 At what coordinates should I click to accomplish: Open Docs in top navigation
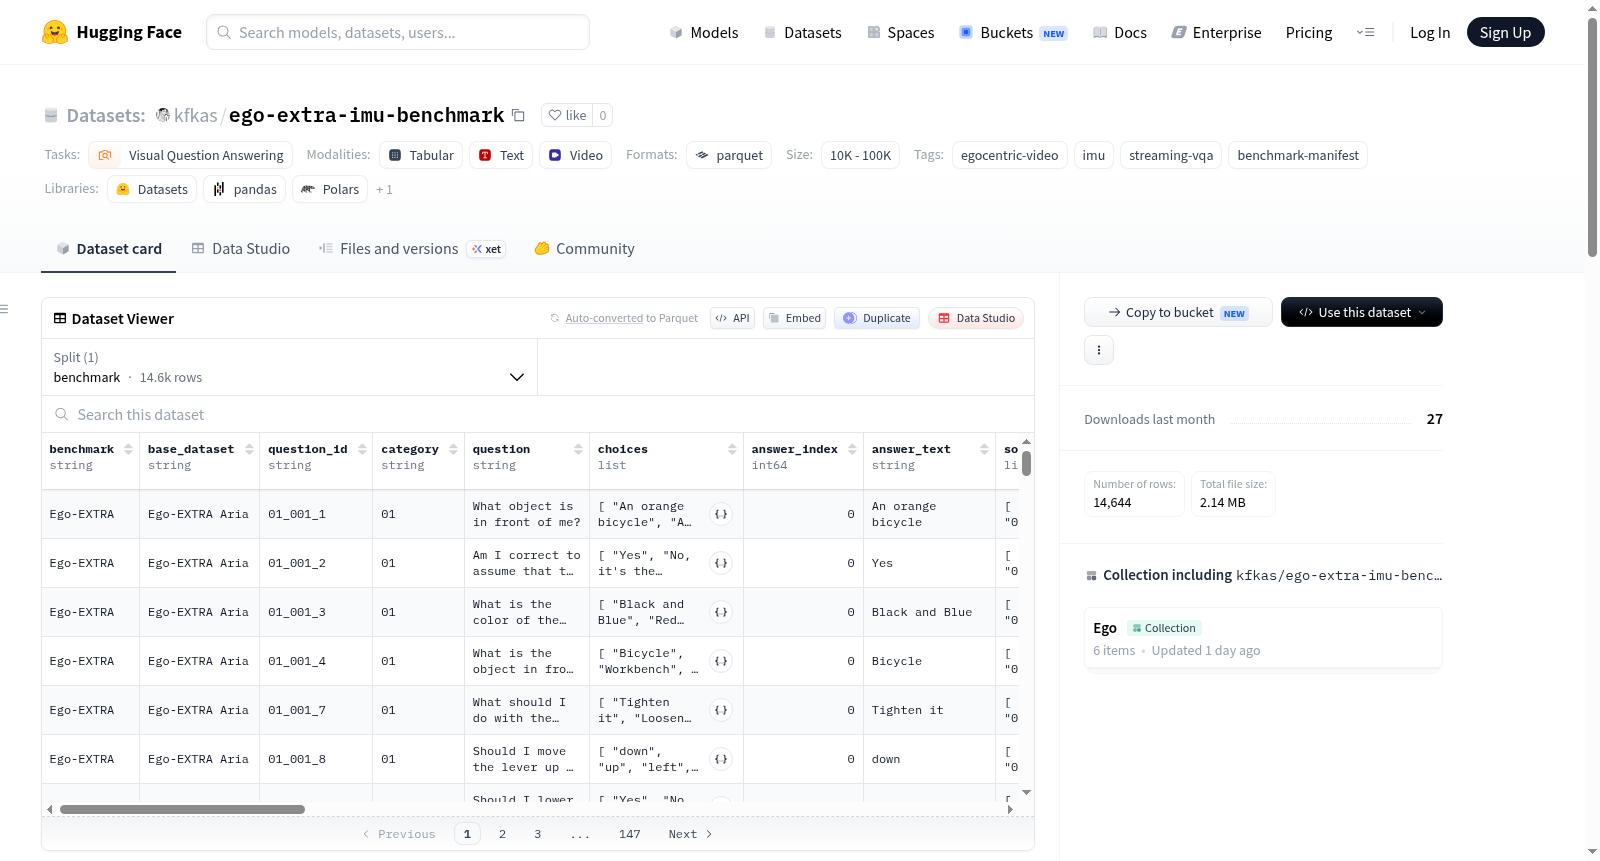pyautogui.click(x=1119, y=32)
